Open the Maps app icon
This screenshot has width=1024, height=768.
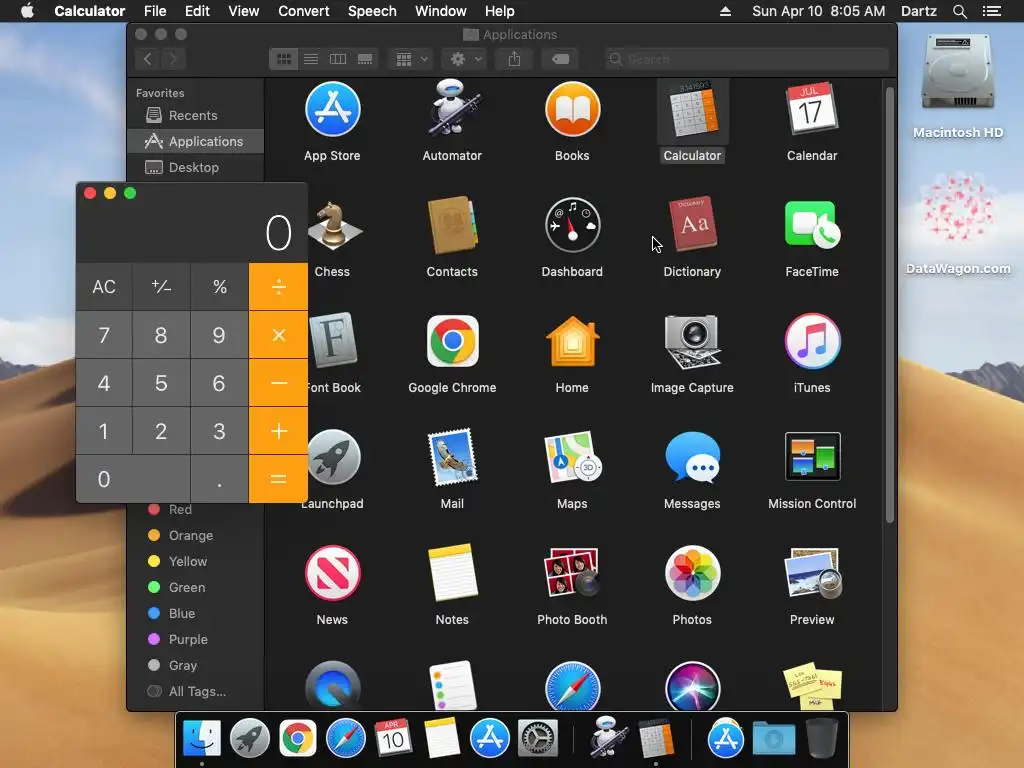pos(572,457)
